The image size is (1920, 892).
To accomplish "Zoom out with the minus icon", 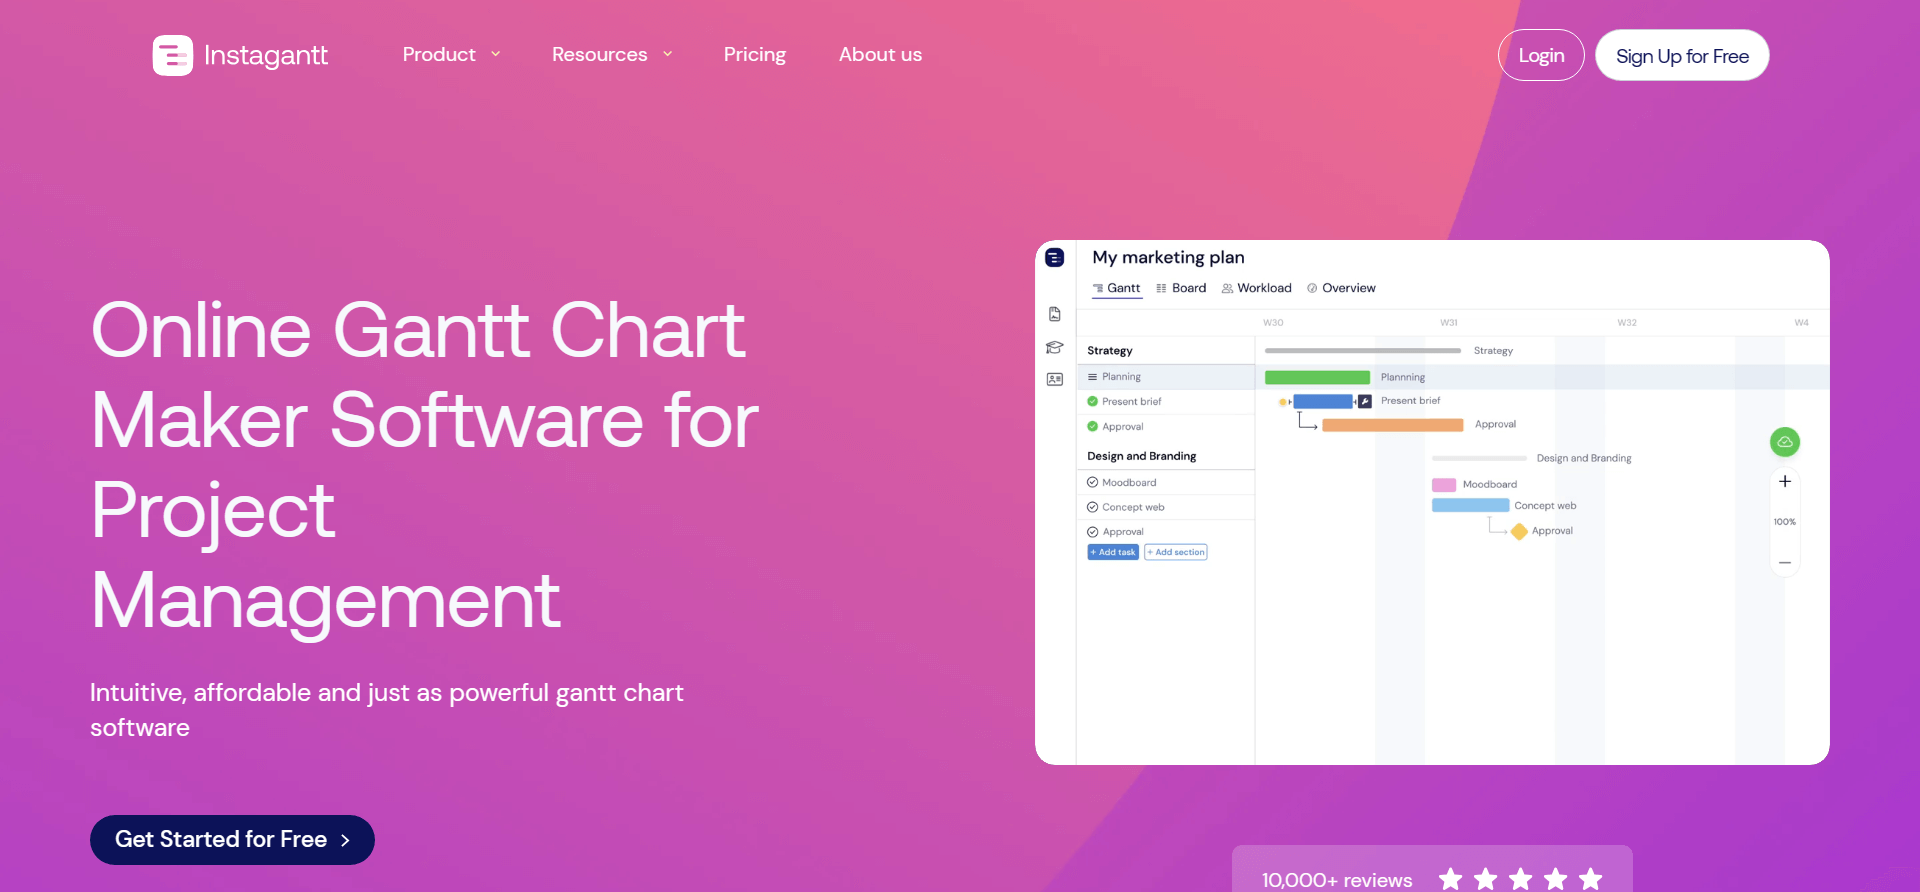I will point(1784,563).
